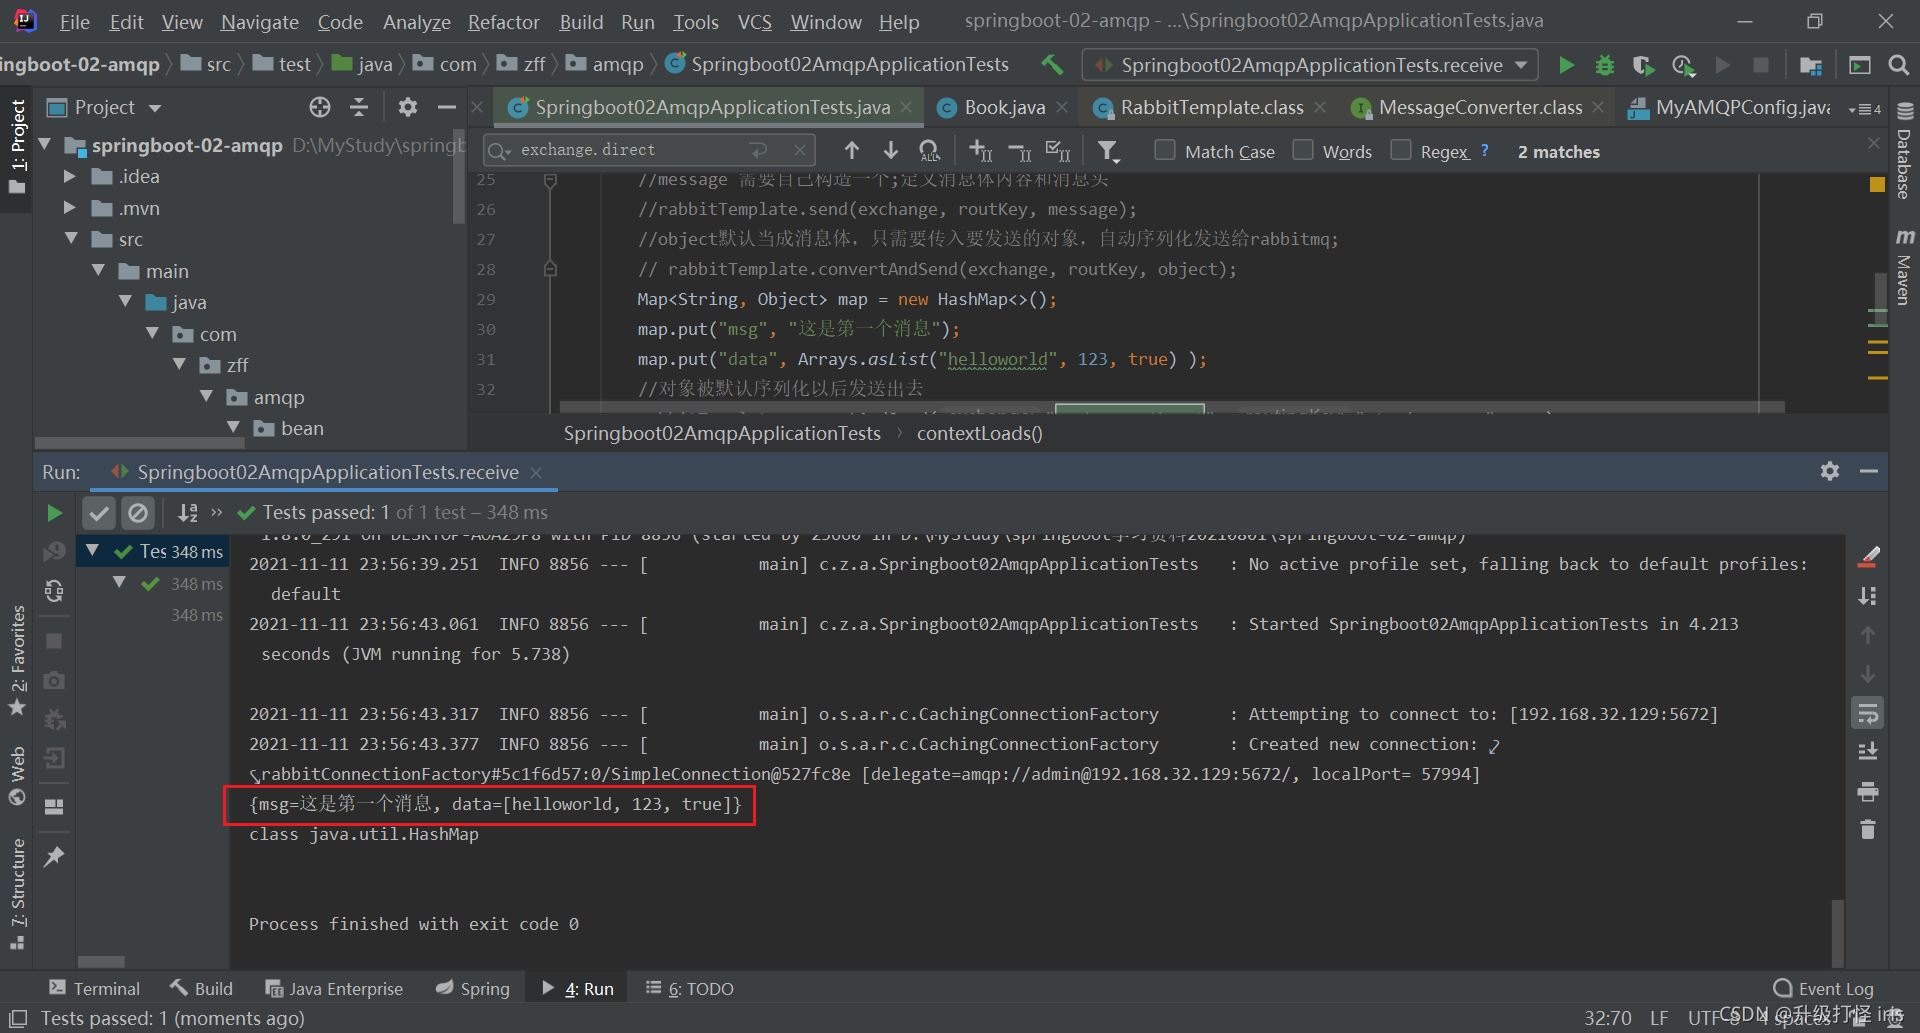Start debugging with the bug icon
The height and width of the screenshot is (1033, 1920).
coord(1604,65)
